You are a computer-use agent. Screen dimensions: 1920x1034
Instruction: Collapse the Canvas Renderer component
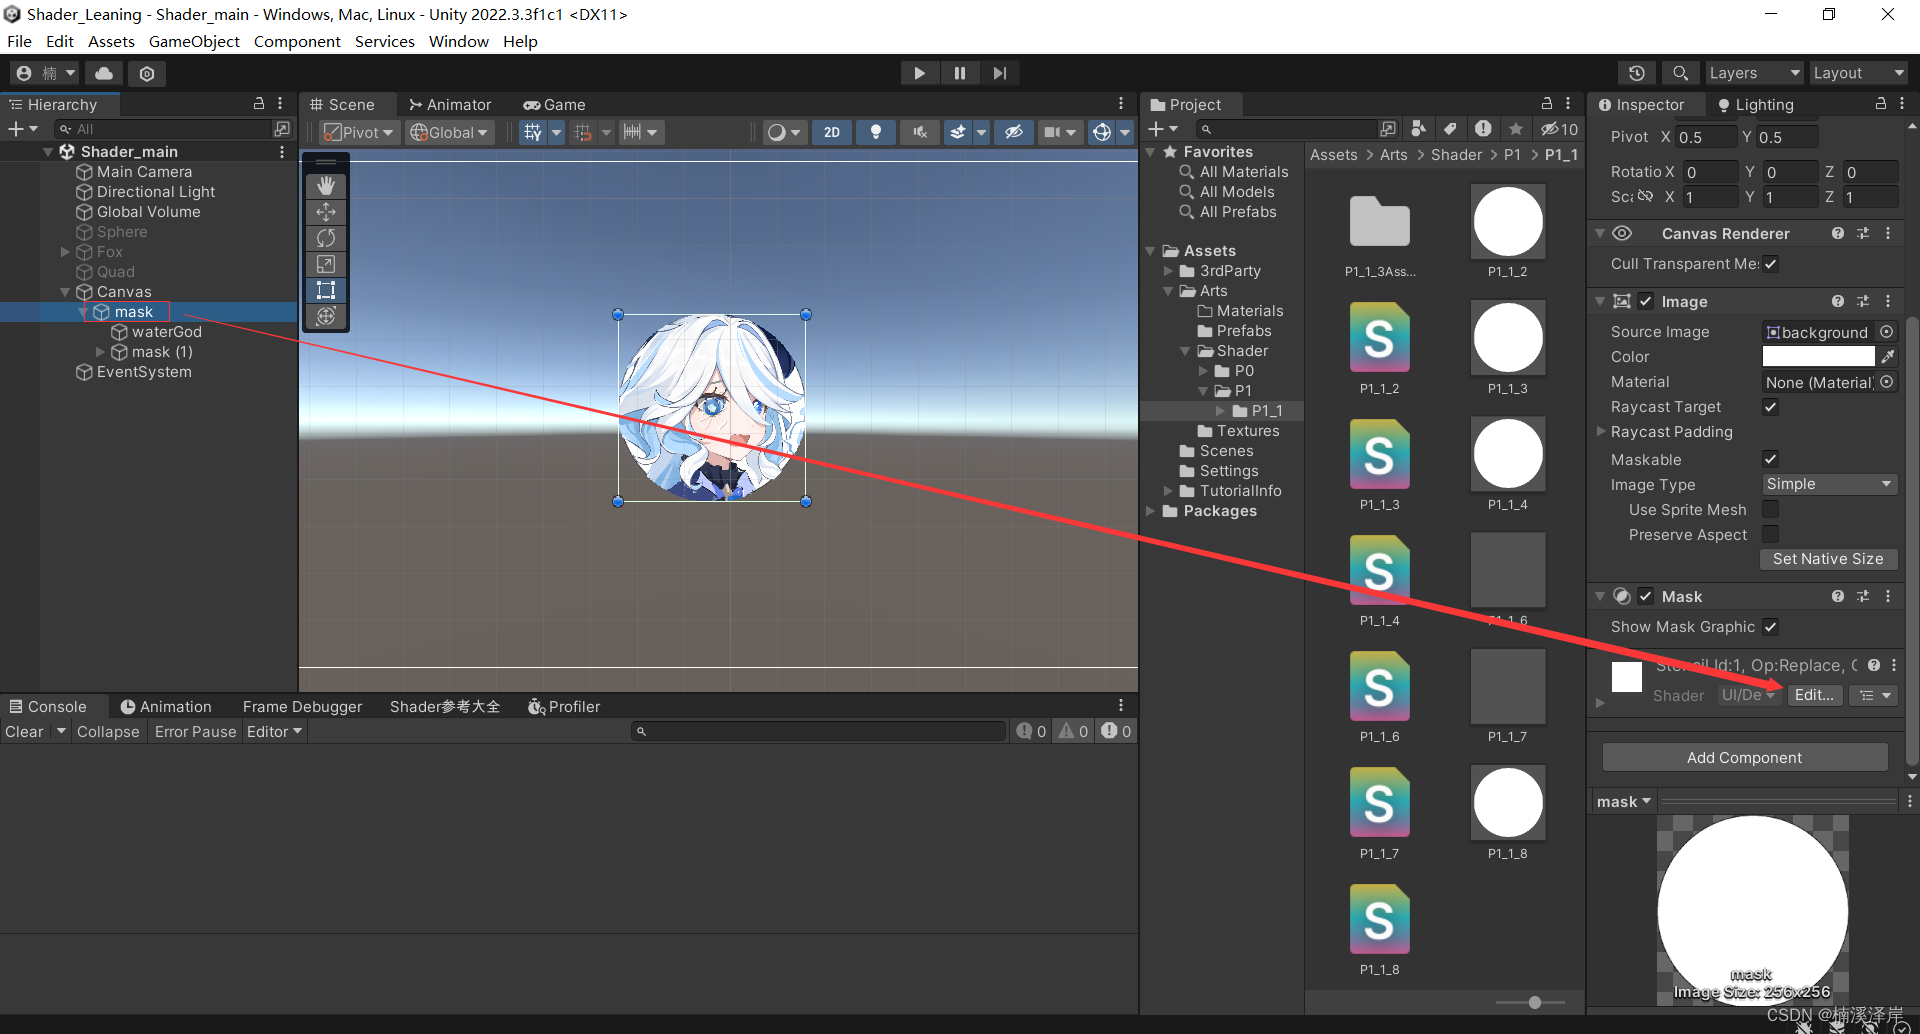coord(1600,233)
